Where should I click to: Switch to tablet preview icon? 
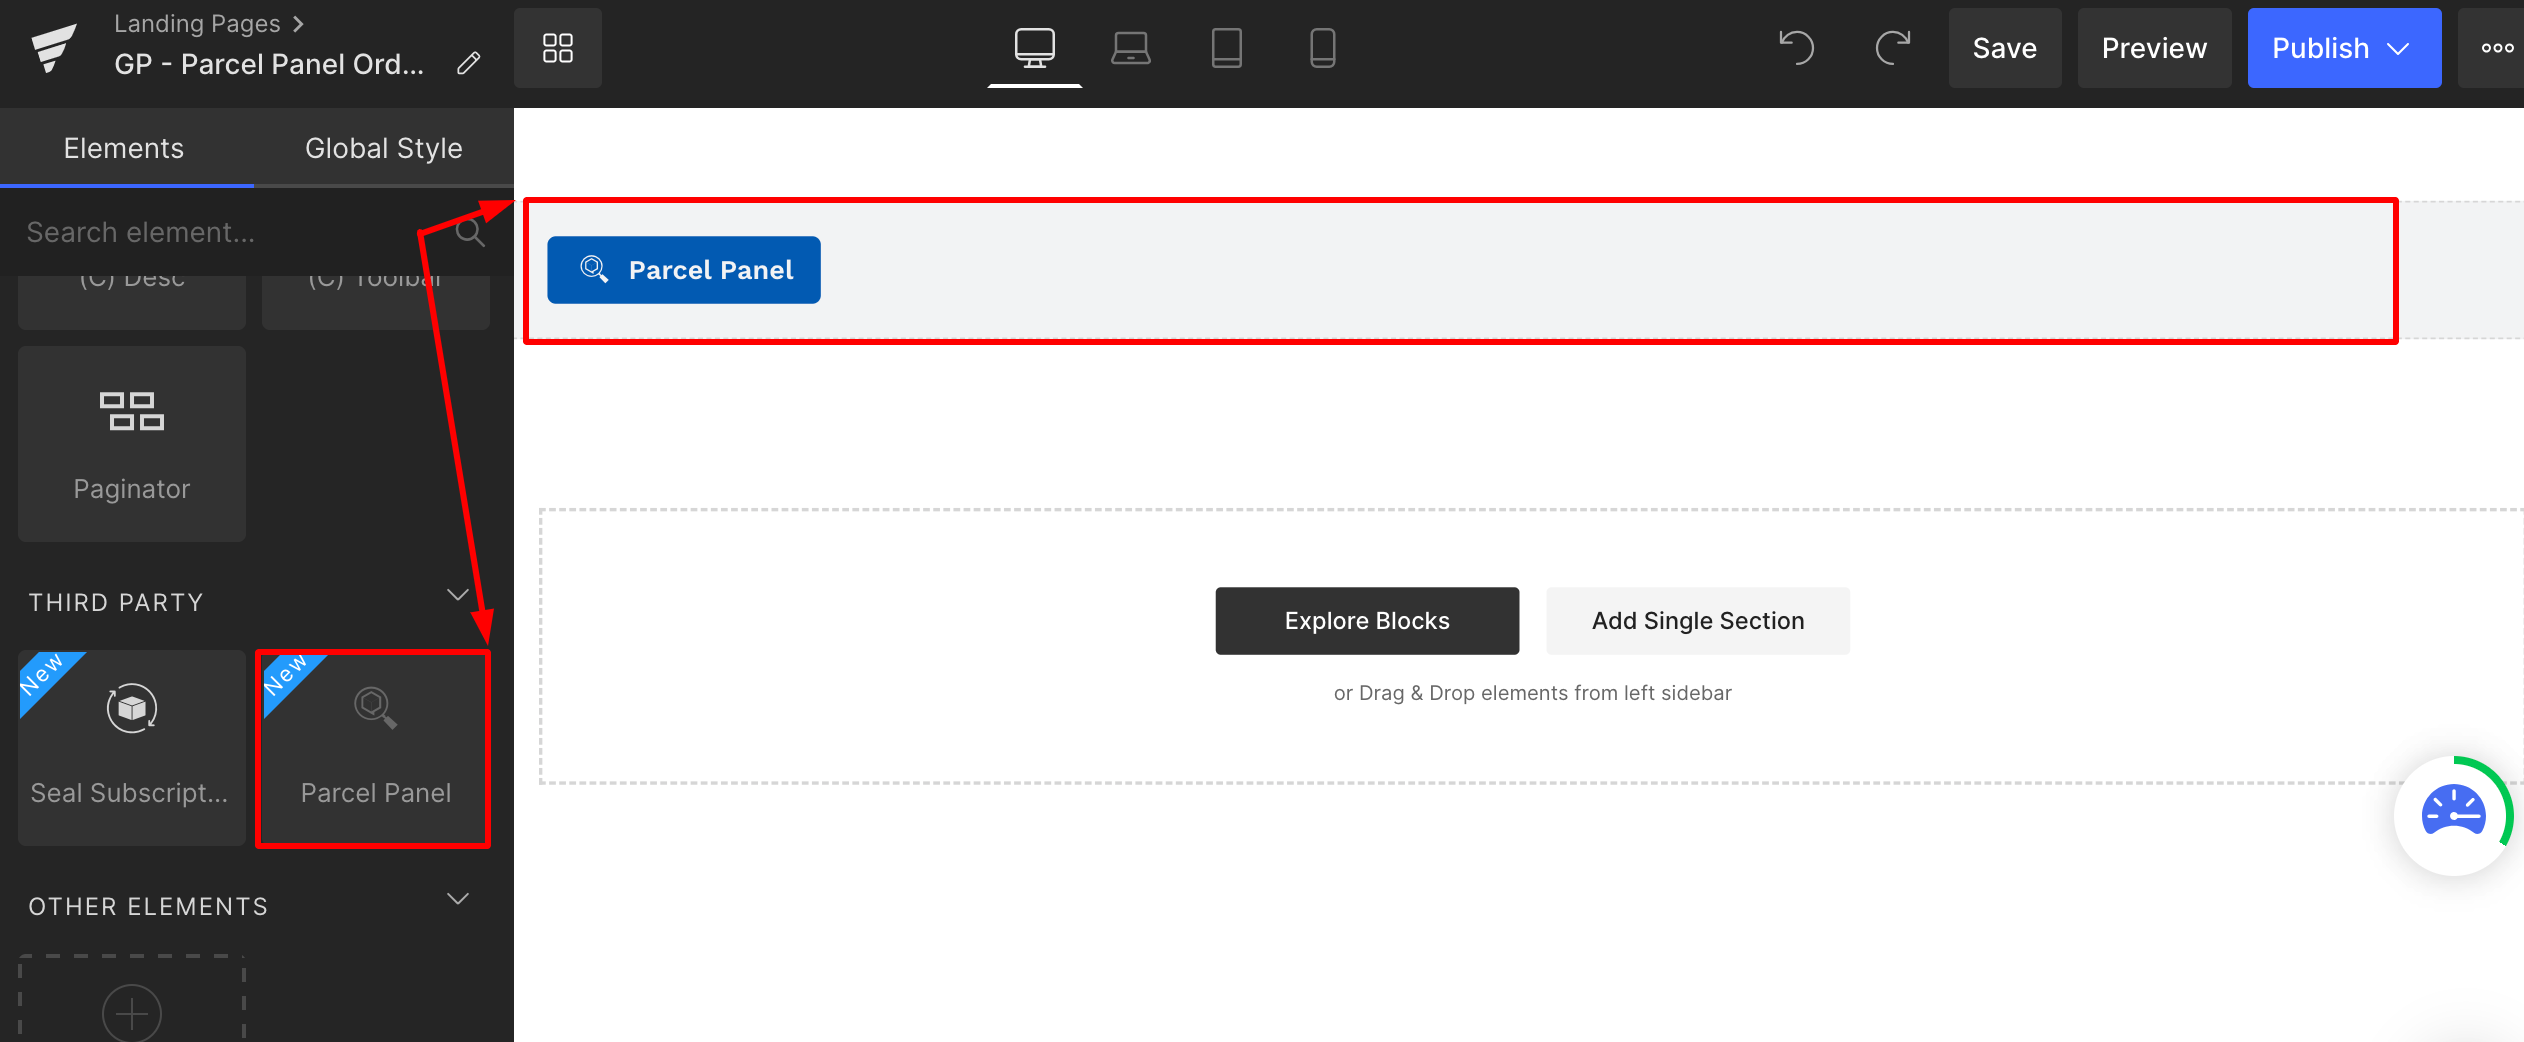pos(1227,47)
